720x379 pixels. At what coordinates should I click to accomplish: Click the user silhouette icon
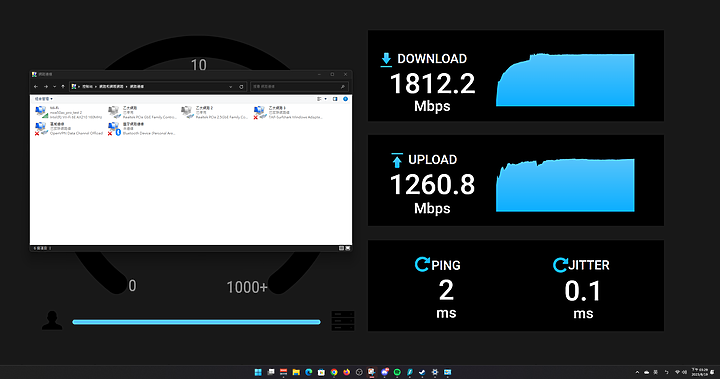point(52,320)
